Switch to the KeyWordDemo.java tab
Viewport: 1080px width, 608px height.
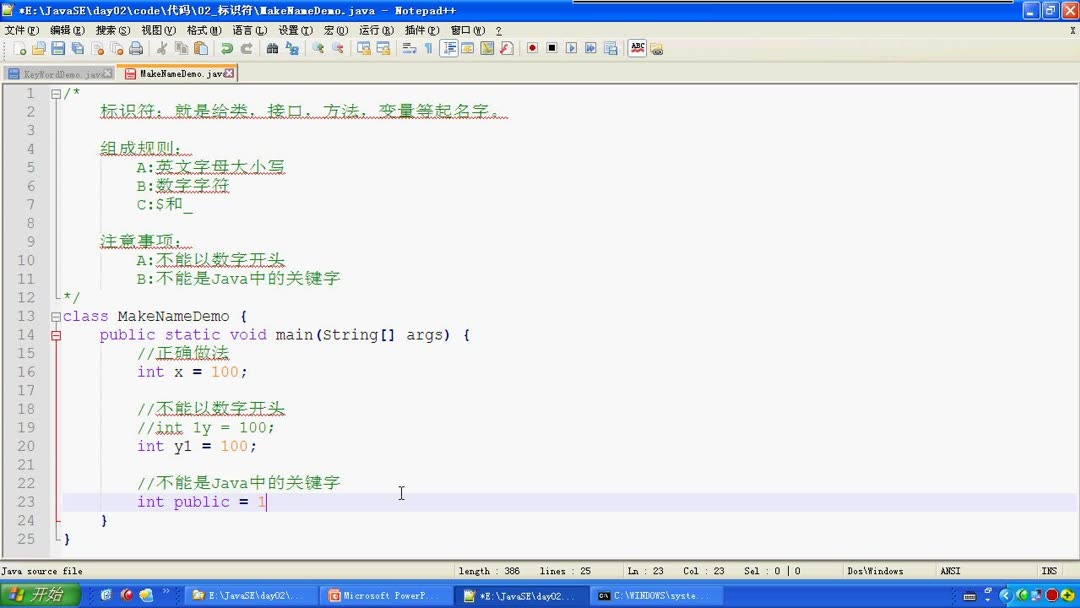(55, 73)
